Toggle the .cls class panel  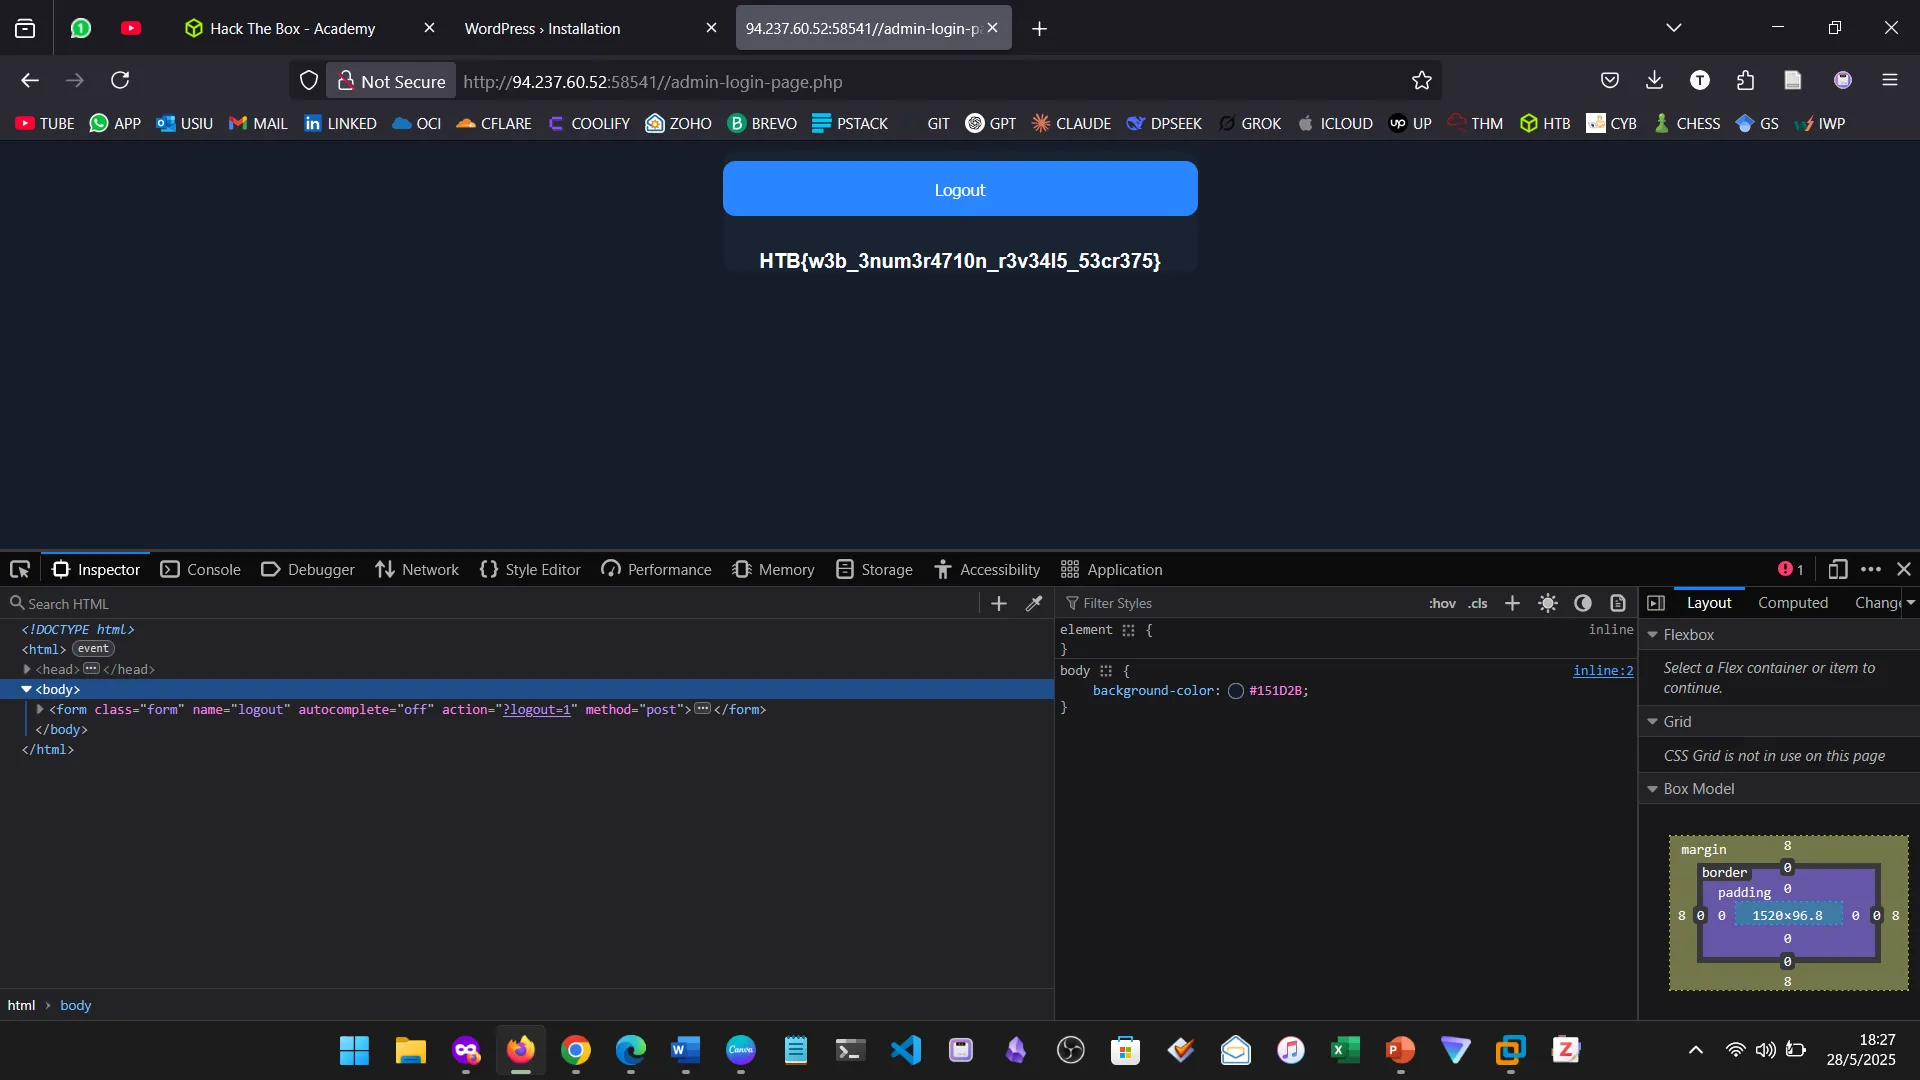click(x=1477, y=603)
